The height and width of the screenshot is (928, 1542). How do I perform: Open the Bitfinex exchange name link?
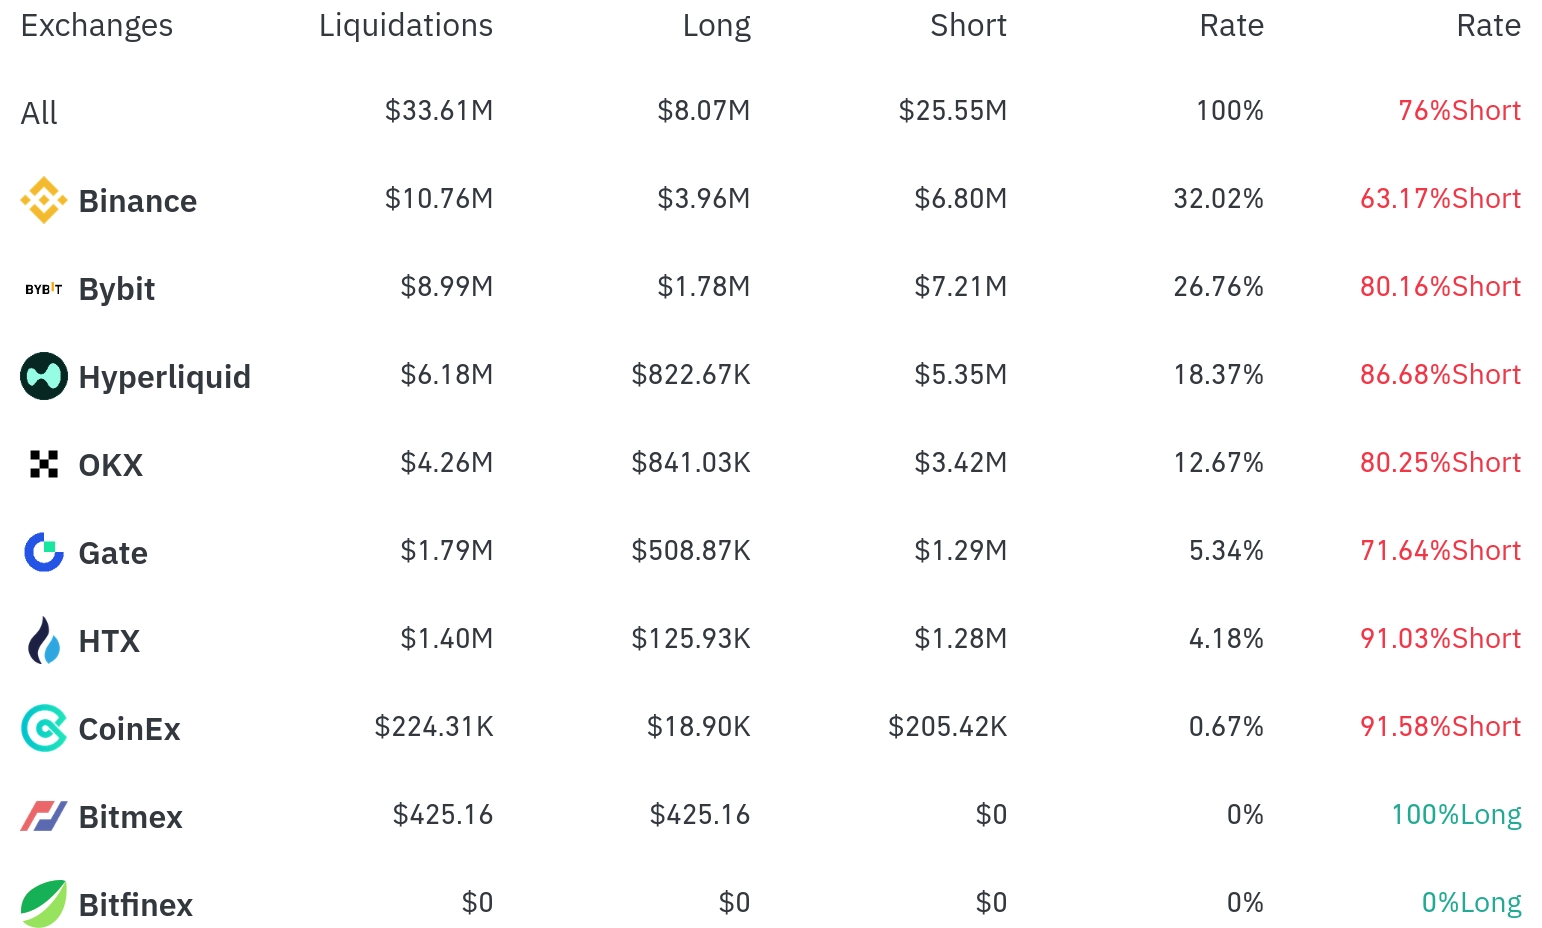tap(136, 905)
